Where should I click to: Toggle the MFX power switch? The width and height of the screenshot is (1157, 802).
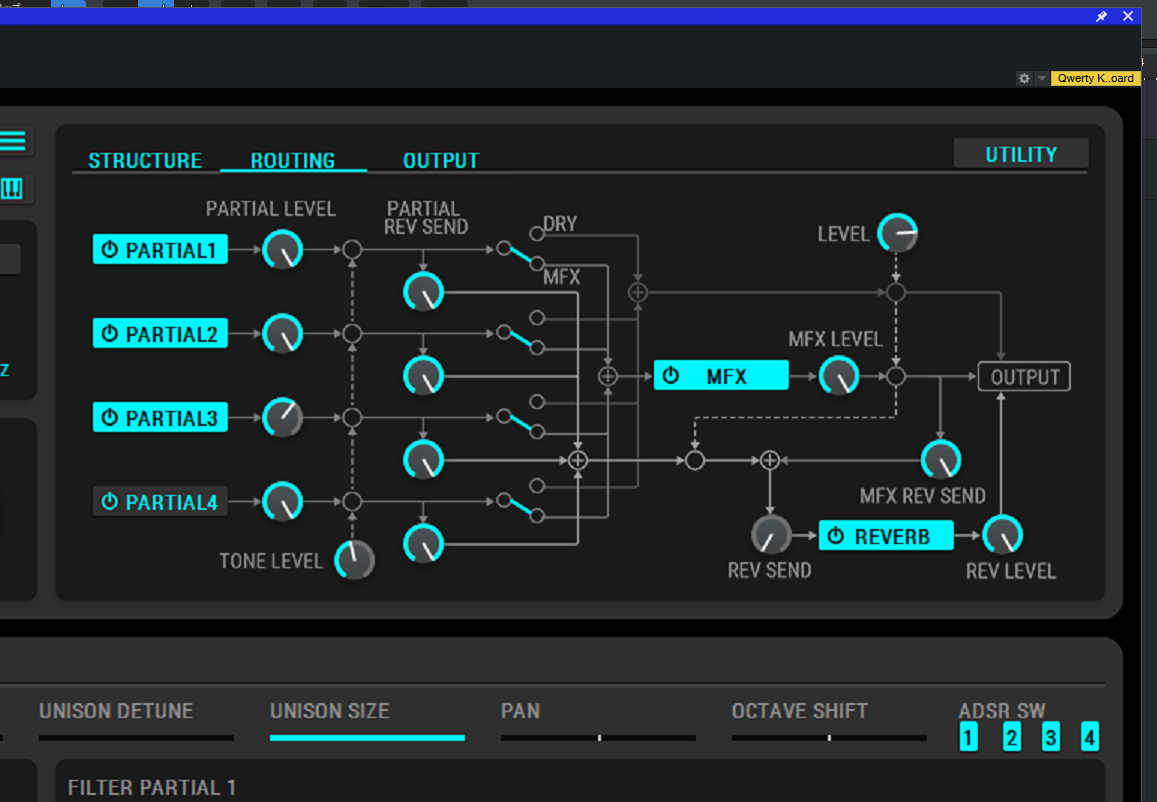[671, 376]
